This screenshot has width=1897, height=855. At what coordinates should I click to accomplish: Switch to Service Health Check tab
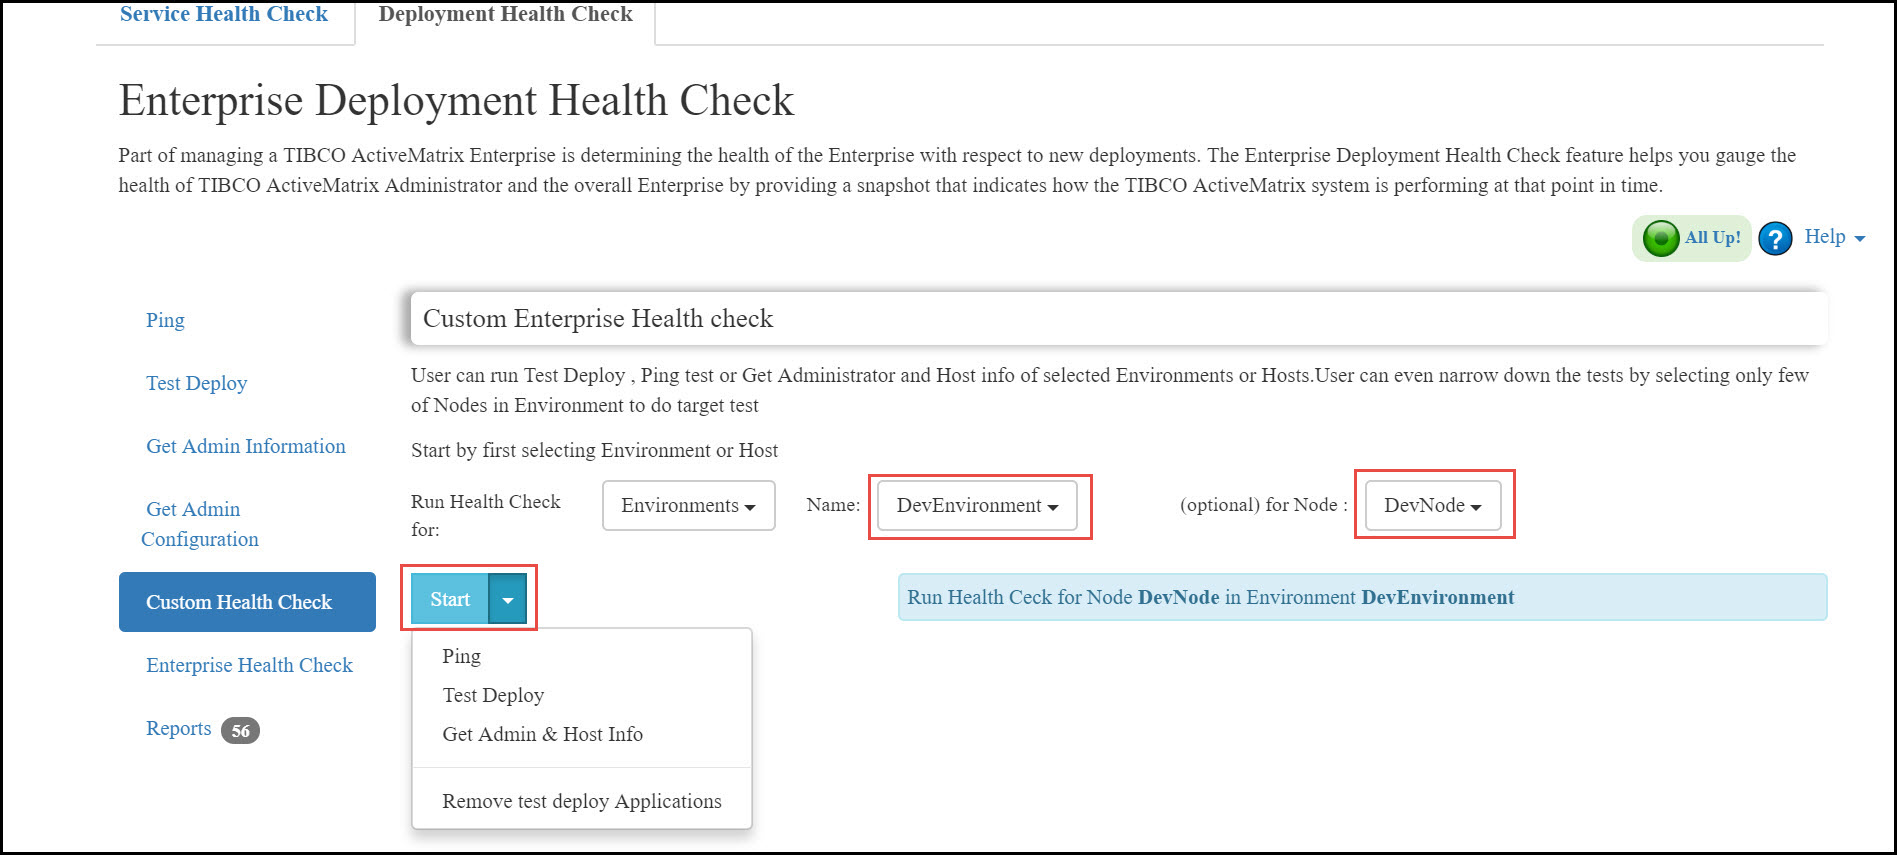(224, 14)
